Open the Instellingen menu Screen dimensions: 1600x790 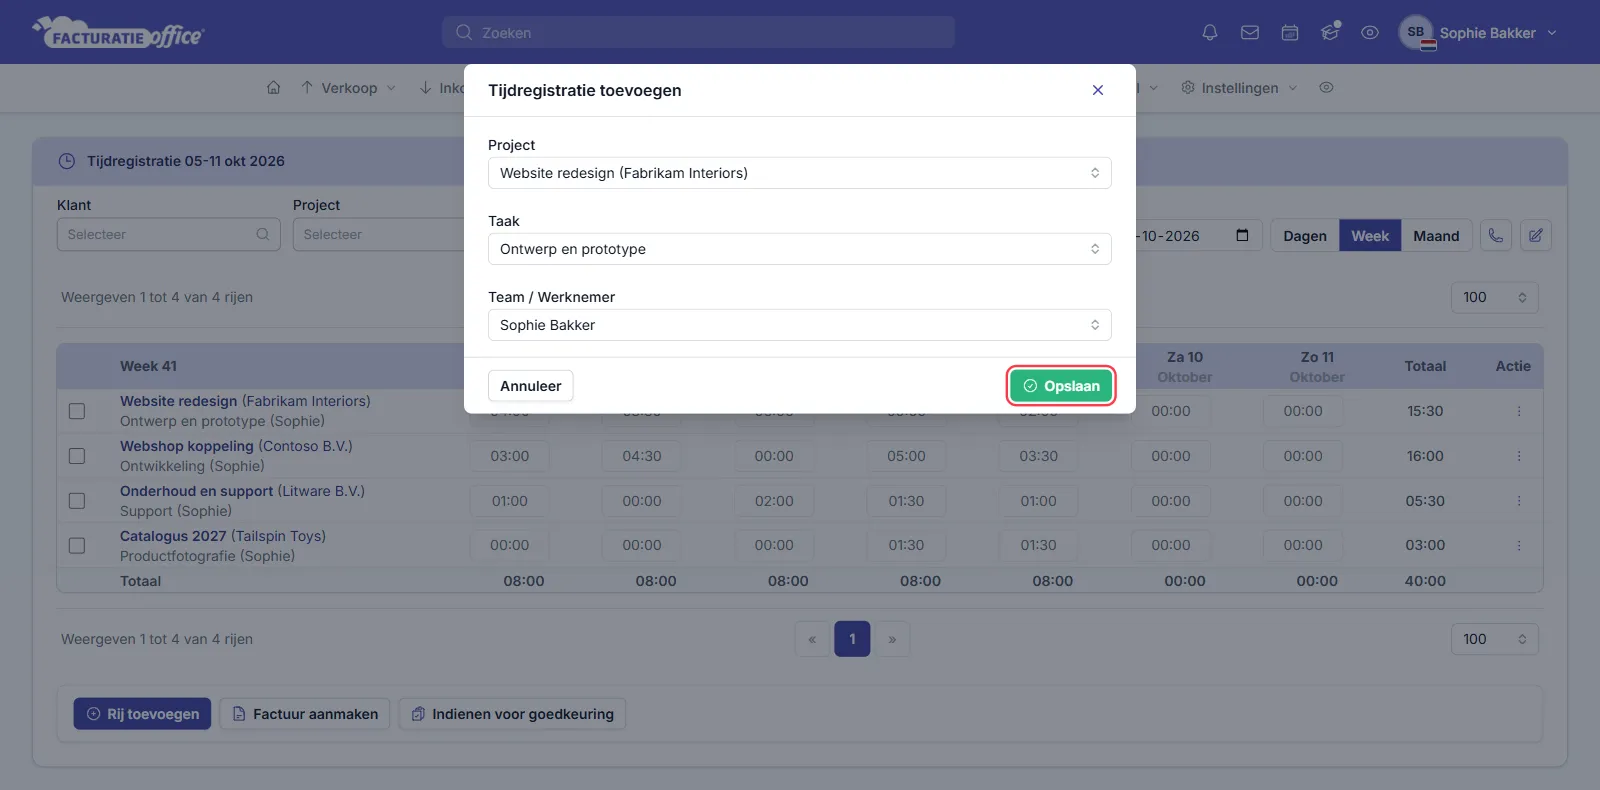click(1240, 88)
